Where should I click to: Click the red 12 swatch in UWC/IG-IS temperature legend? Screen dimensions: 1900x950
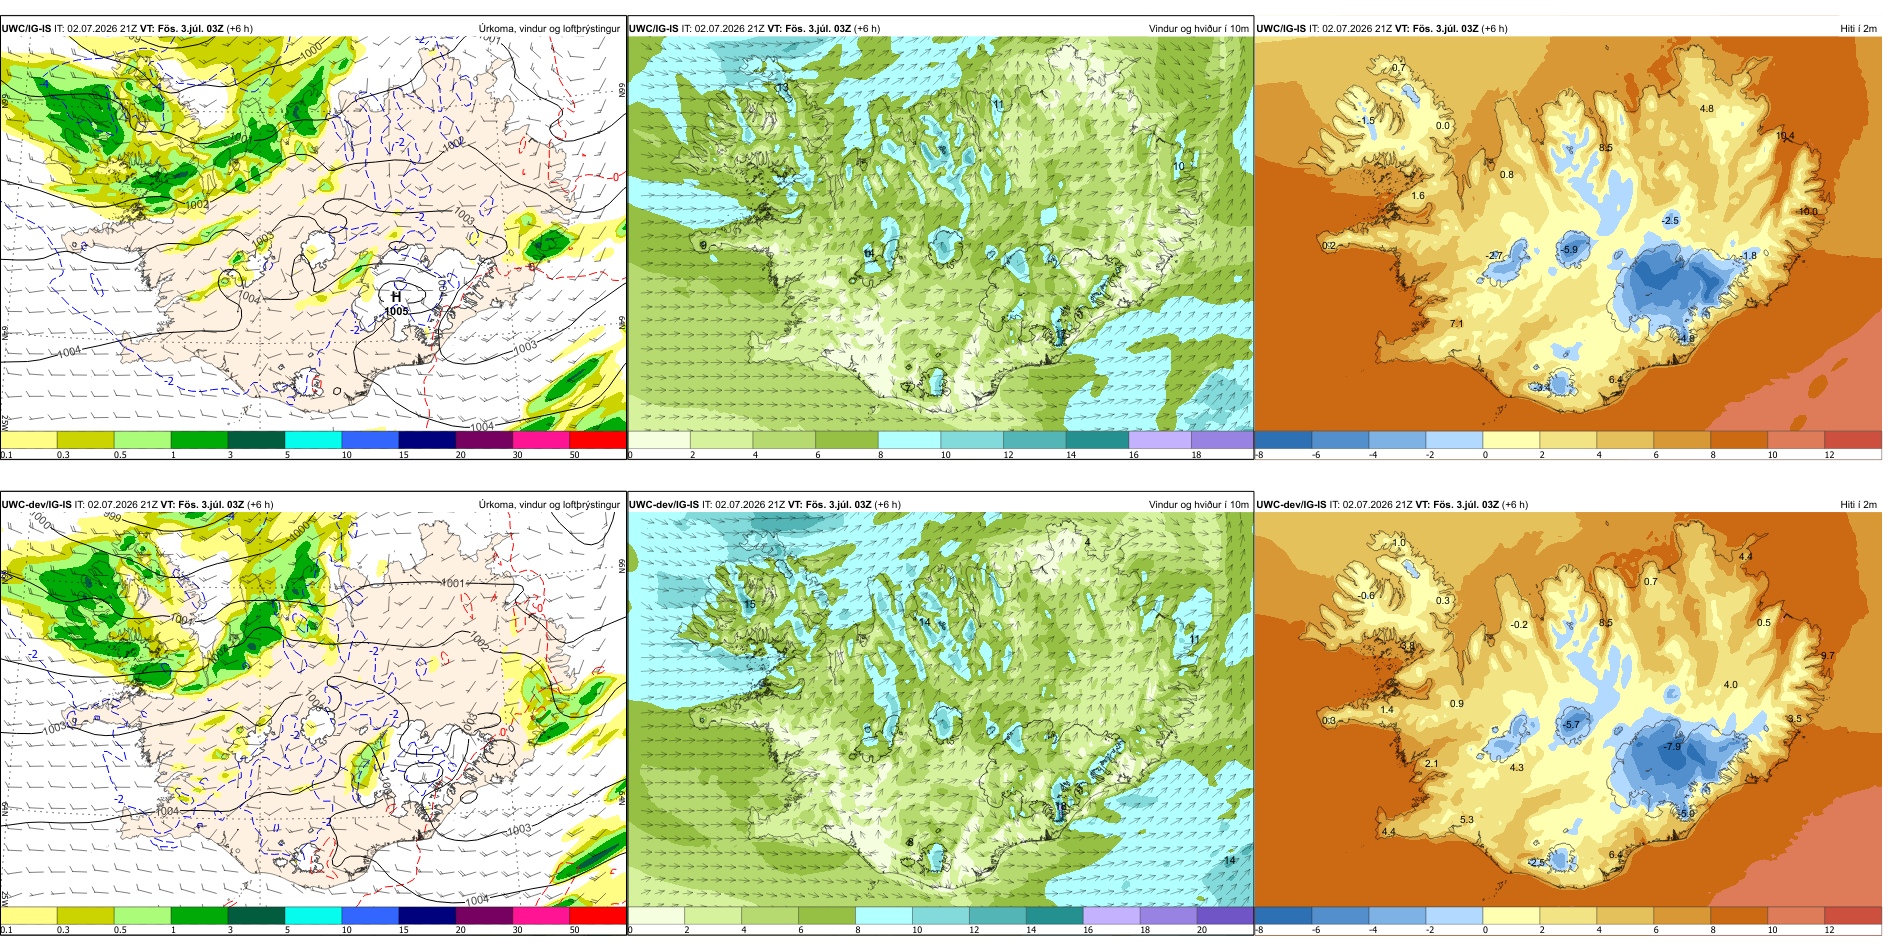1853,440
